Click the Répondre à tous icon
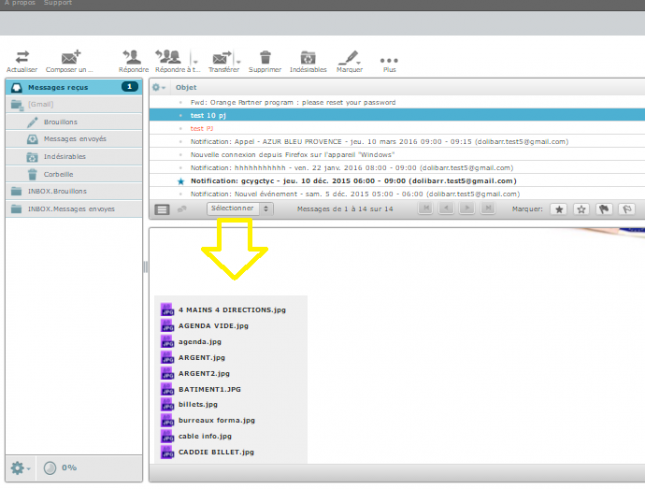Image resolution: width=645 pixels, height=489 pixels. click(168, 57)
